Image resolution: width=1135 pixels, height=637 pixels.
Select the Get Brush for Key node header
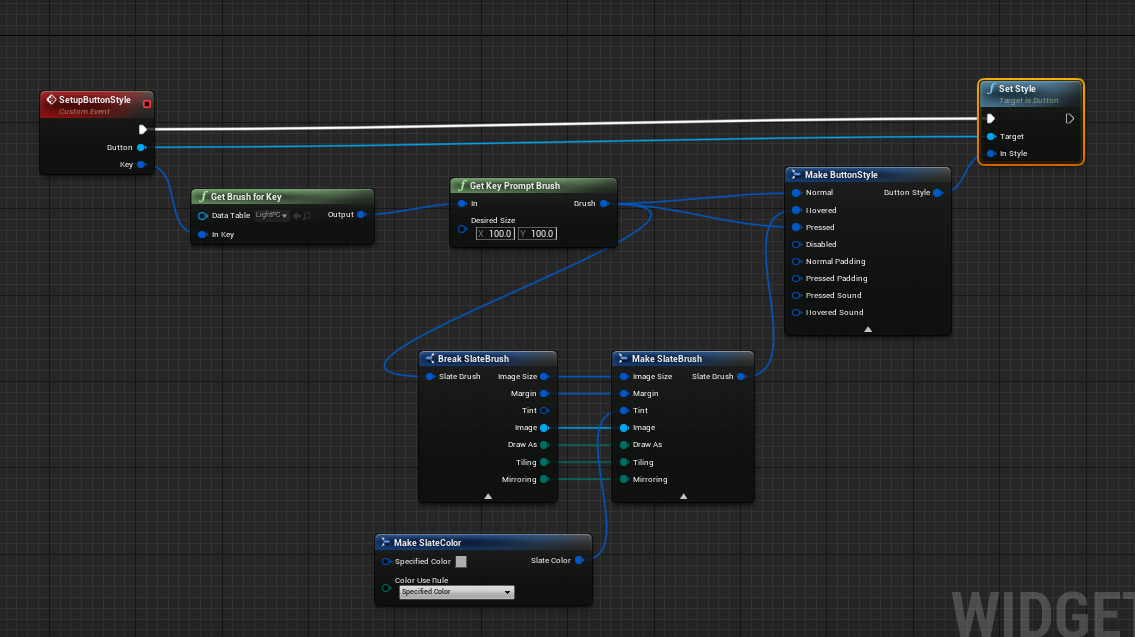click(246, 197)
